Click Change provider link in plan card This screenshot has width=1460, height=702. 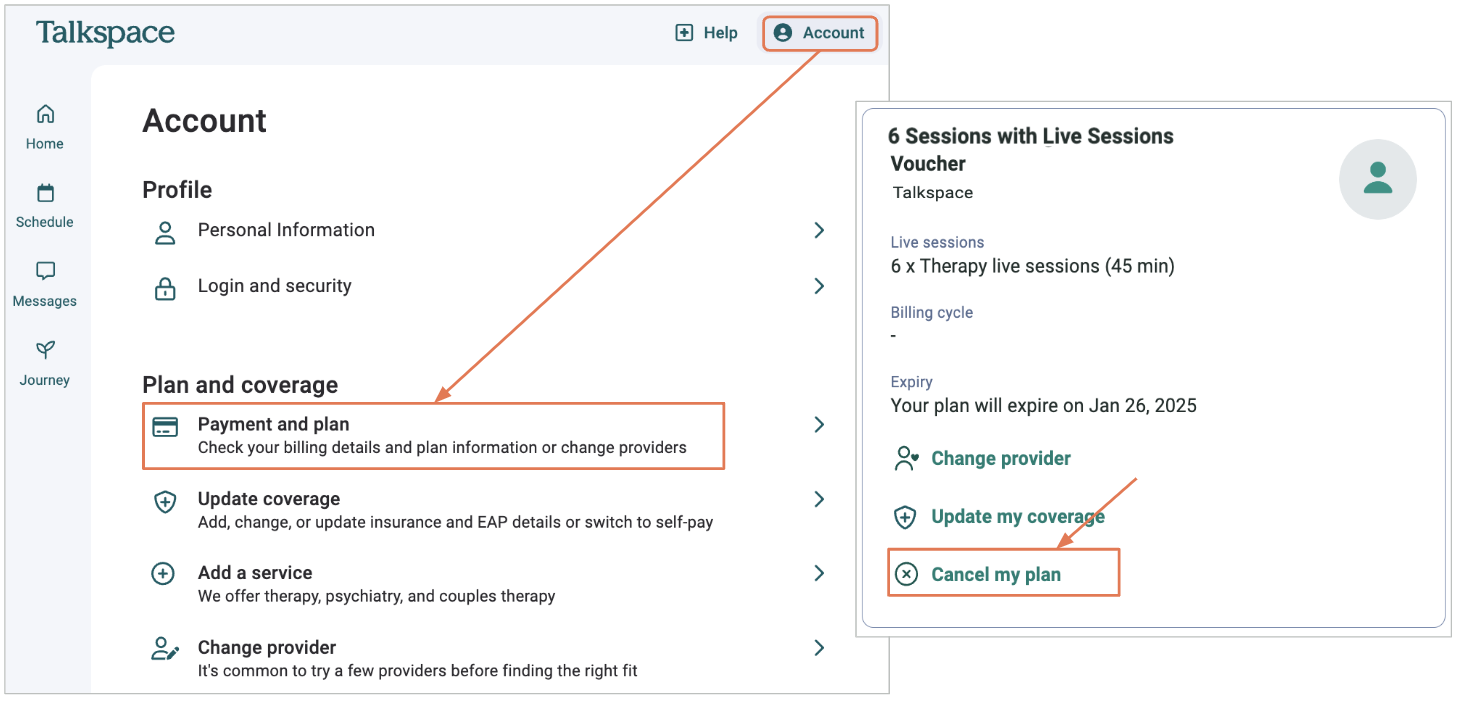pyautogui.click(x=1001, y=459)
